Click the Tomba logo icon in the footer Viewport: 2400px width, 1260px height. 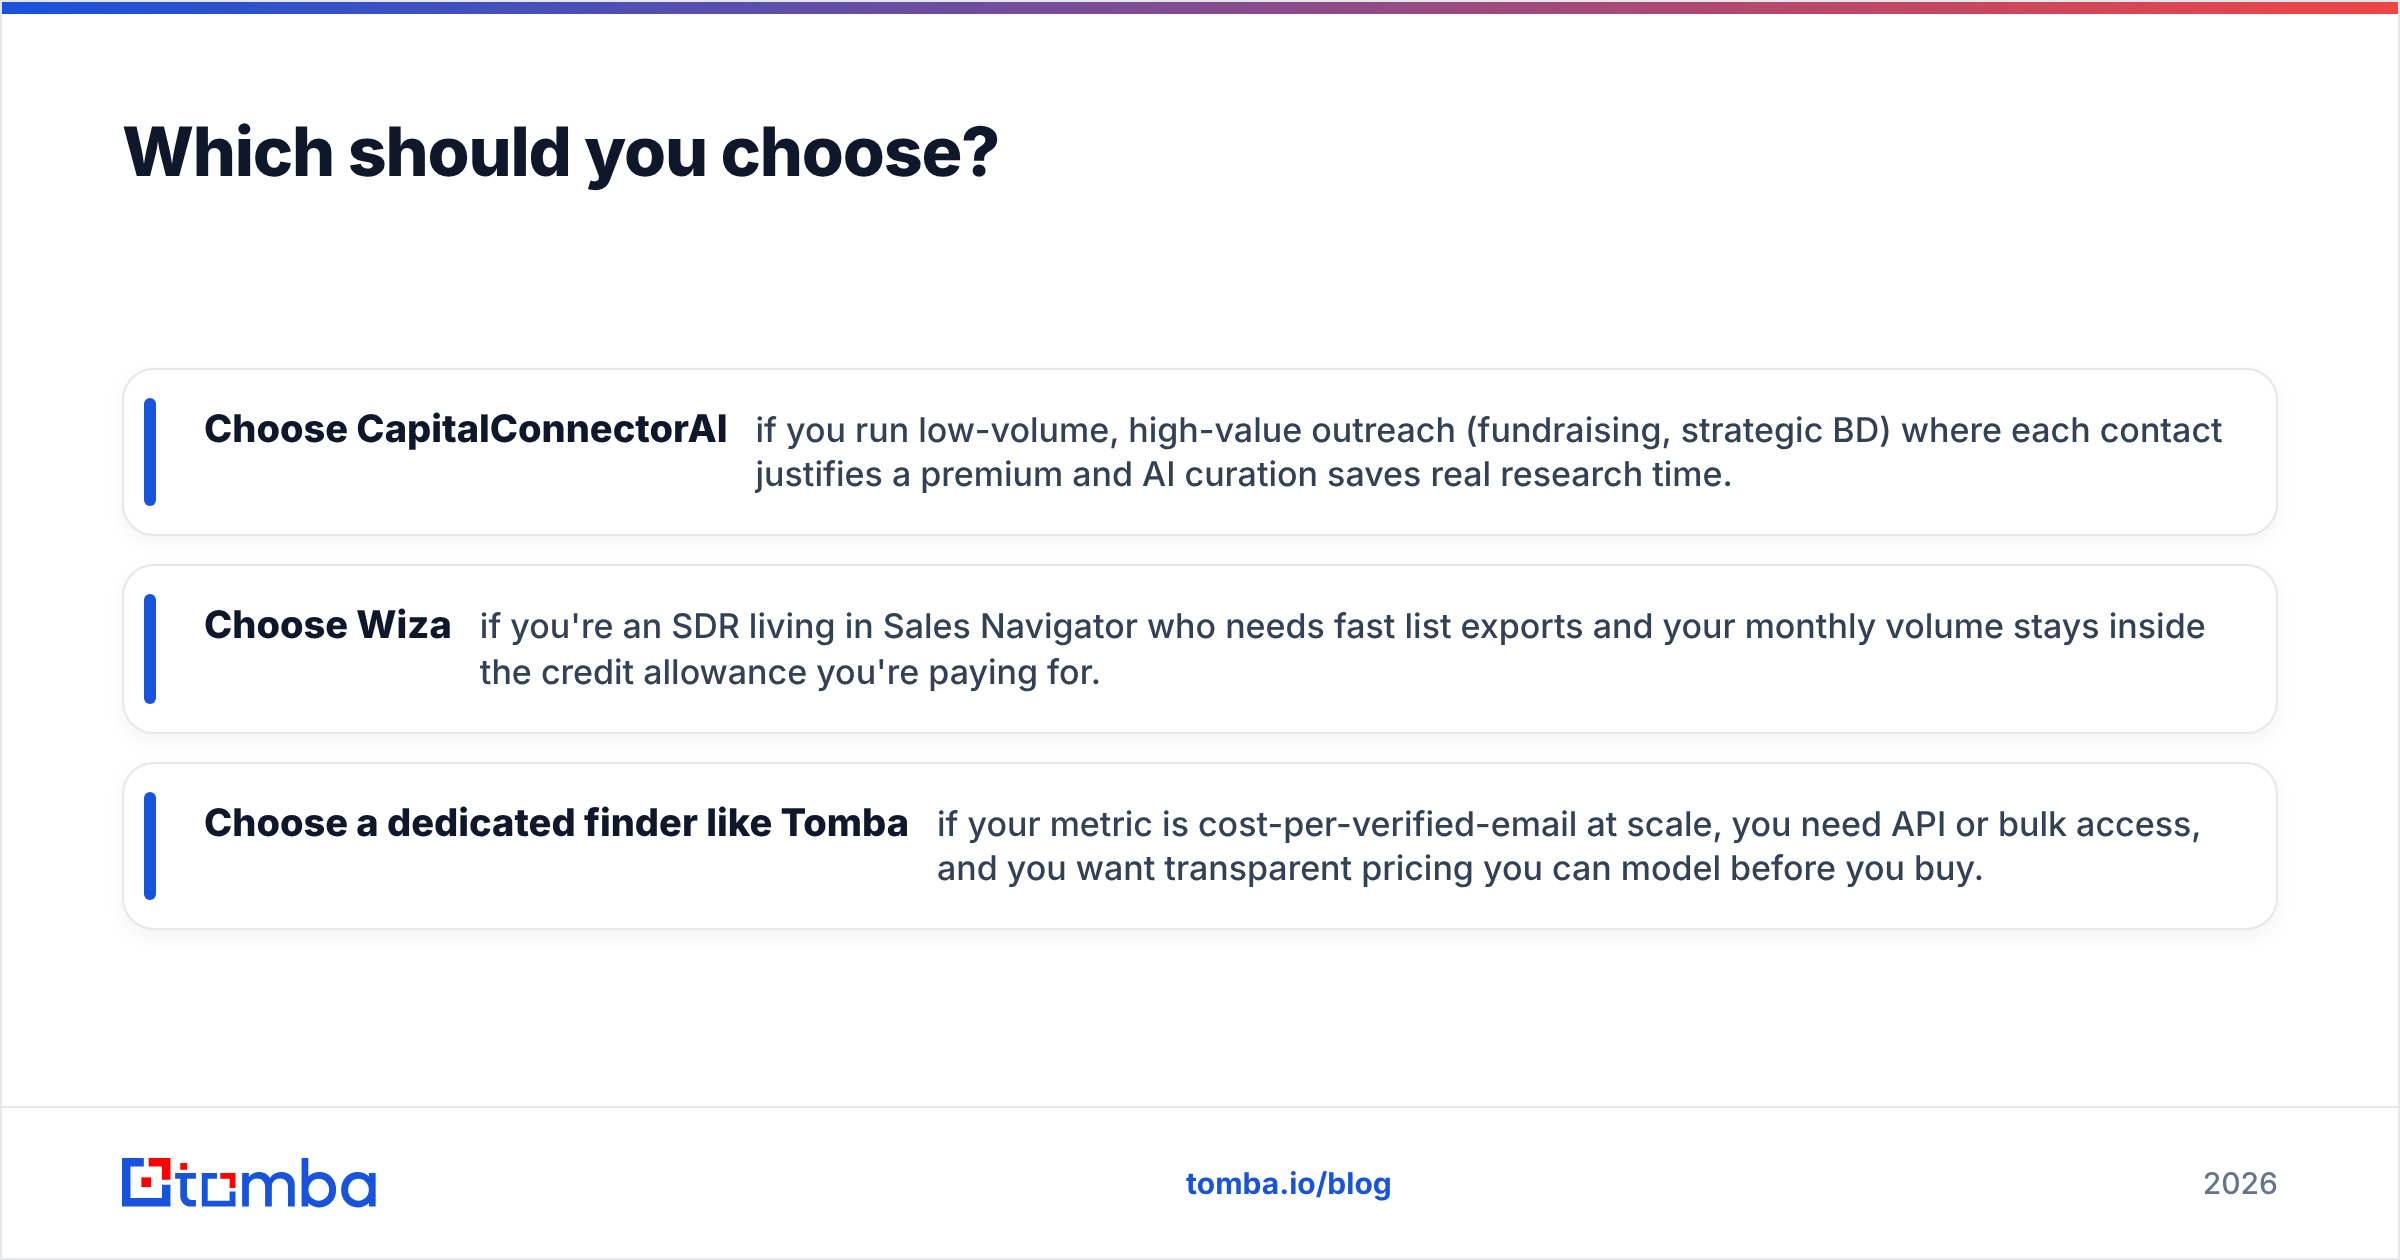146,1183
